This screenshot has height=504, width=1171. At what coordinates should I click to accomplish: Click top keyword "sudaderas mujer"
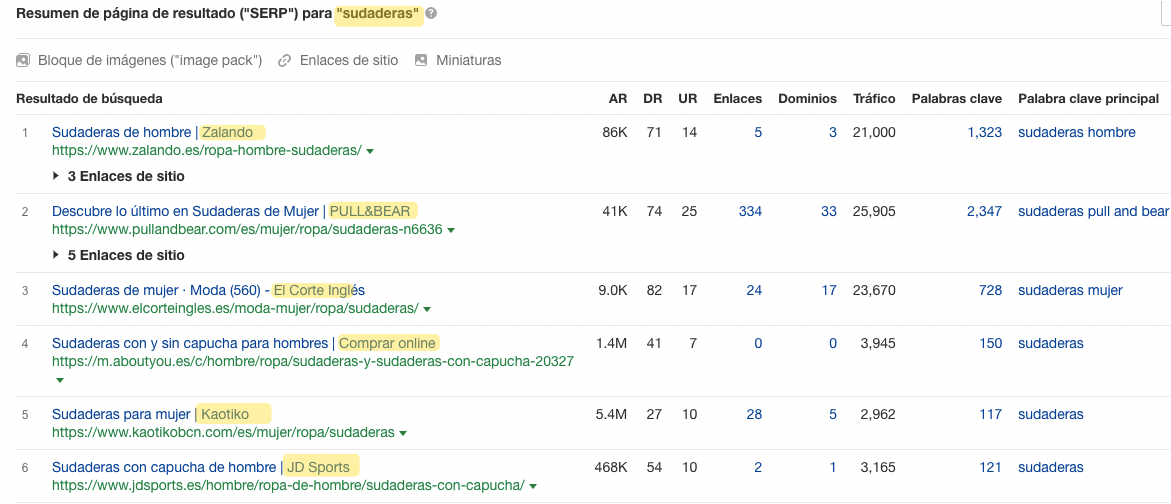pos(1070,290)
